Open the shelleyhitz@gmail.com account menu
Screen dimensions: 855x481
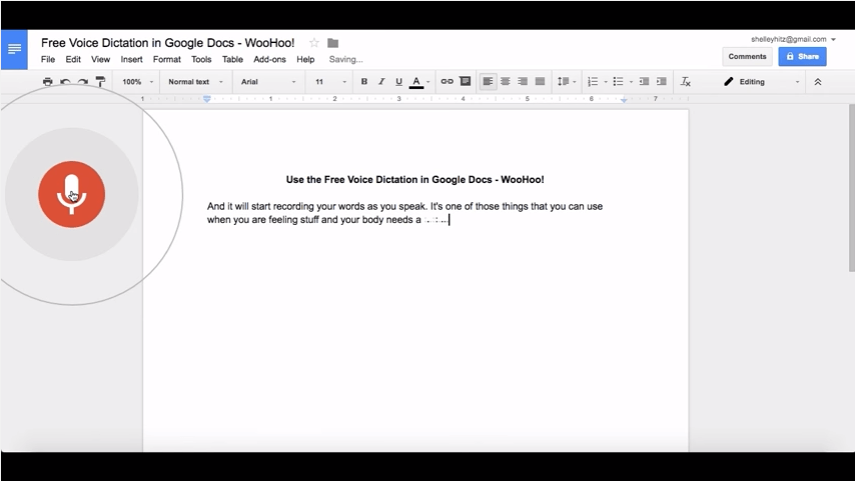tap(793, 39)
